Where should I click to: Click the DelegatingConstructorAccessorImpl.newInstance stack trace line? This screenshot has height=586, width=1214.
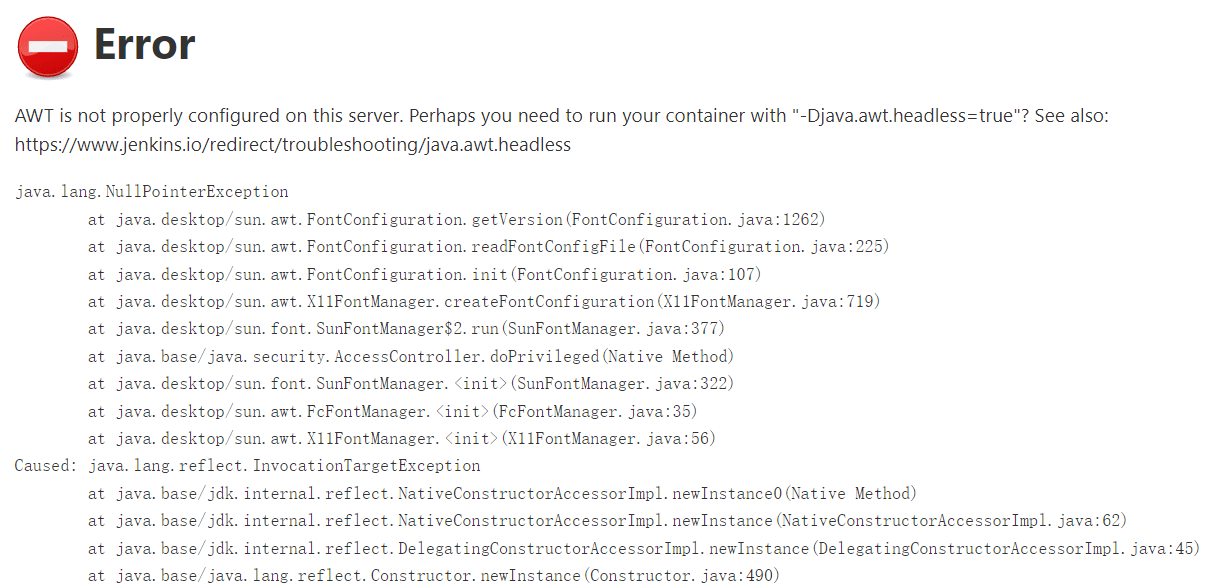coord(643,549)
